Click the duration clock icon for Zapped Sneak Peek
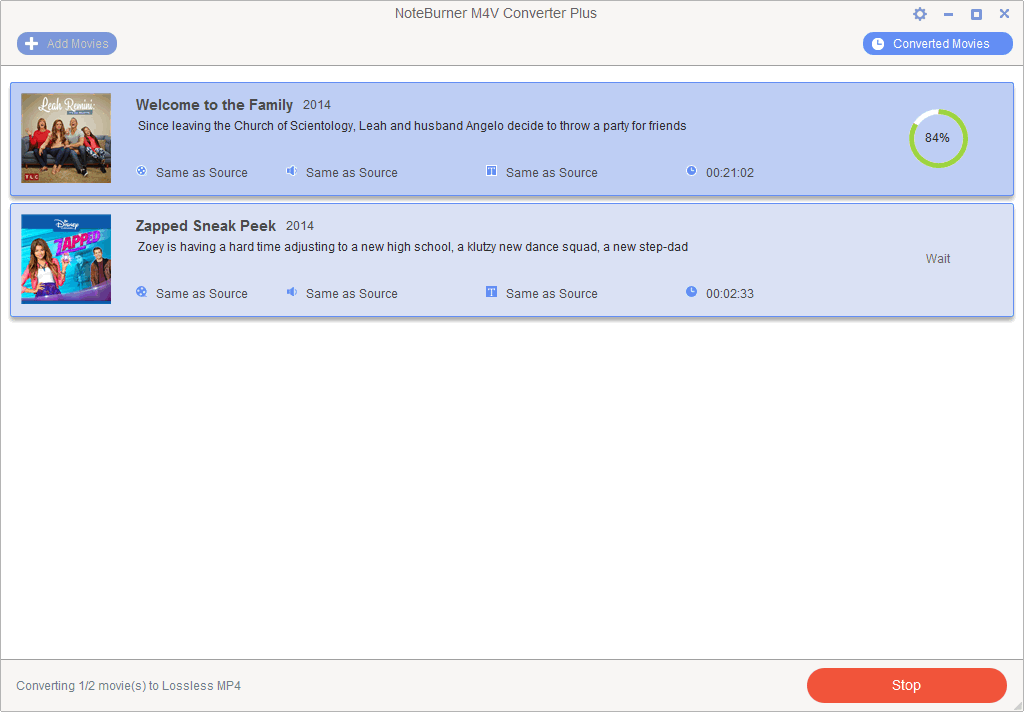 (691, 292)
